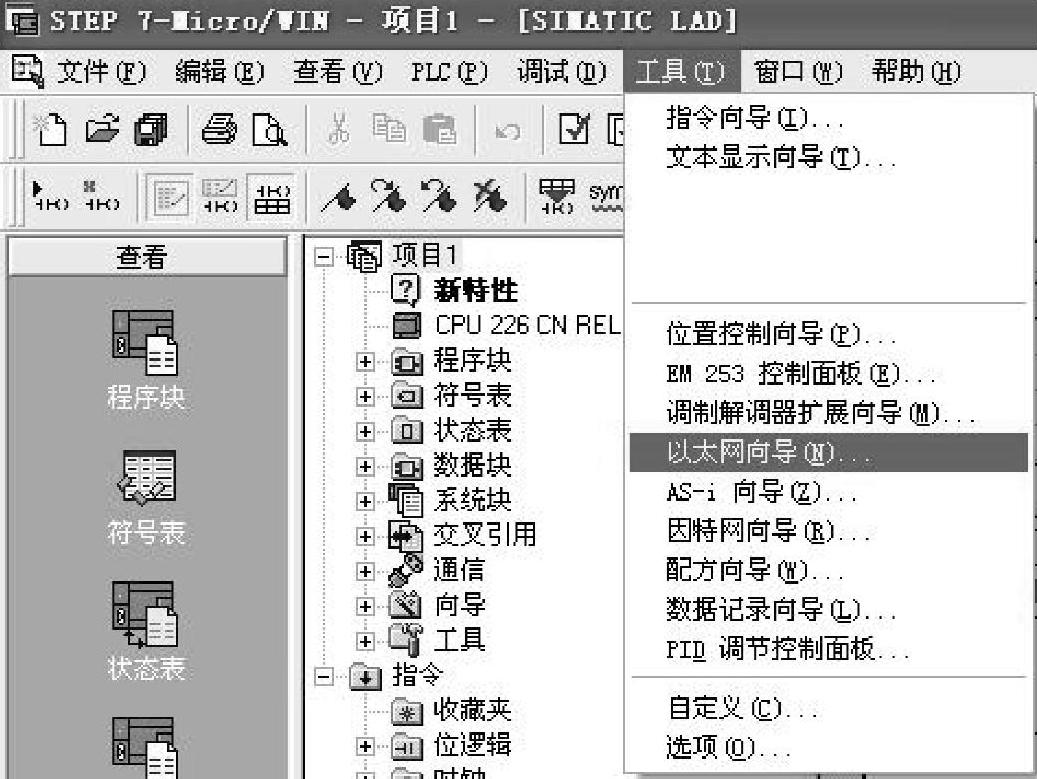Click the sym toolbar icon
This screenshot has height=779, width=1037.
[606, 196]
